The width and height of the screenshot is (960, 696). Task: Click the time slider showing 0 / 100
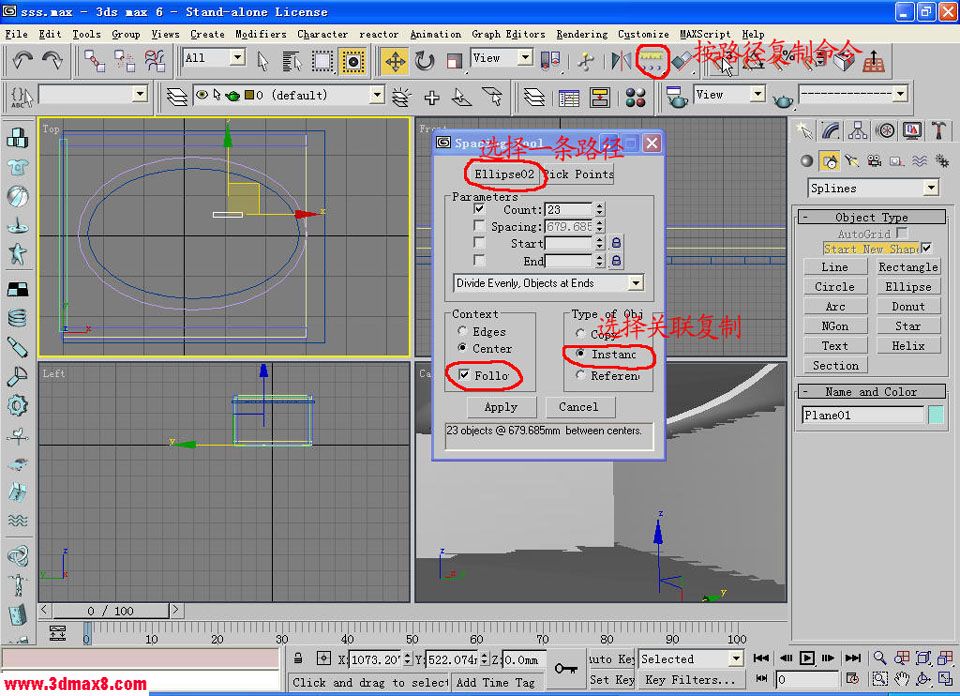(x=110, y=610)
